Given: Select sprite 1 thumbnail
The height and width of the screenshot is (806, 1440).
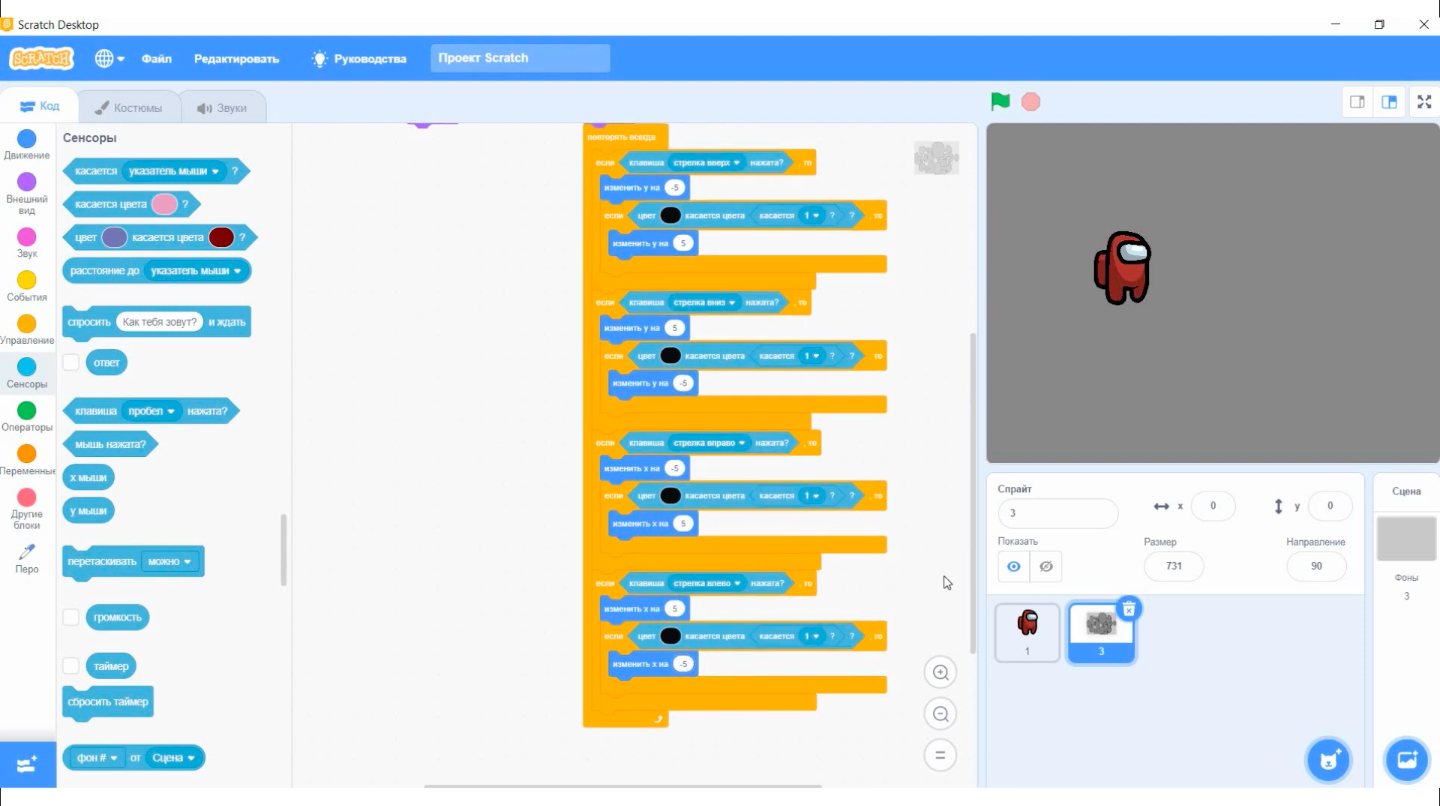Looking at the screenshot, I should (1027, 632).
